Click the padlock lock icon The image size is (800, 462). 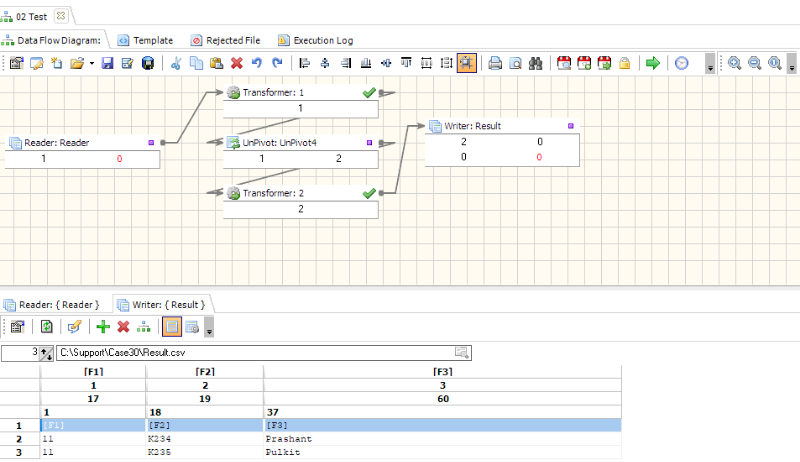(x=624, y=63)
